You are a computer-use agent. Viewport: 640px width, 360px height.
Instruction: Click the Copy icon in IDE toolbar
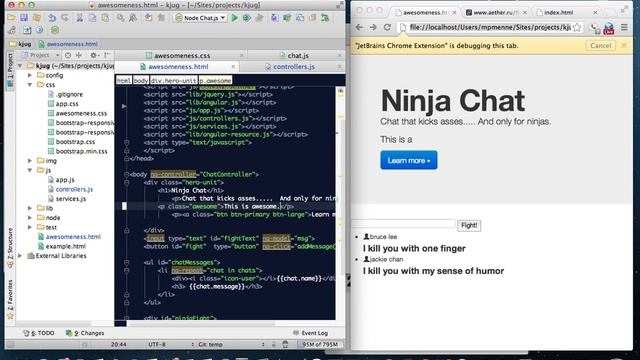coord(93,18)
